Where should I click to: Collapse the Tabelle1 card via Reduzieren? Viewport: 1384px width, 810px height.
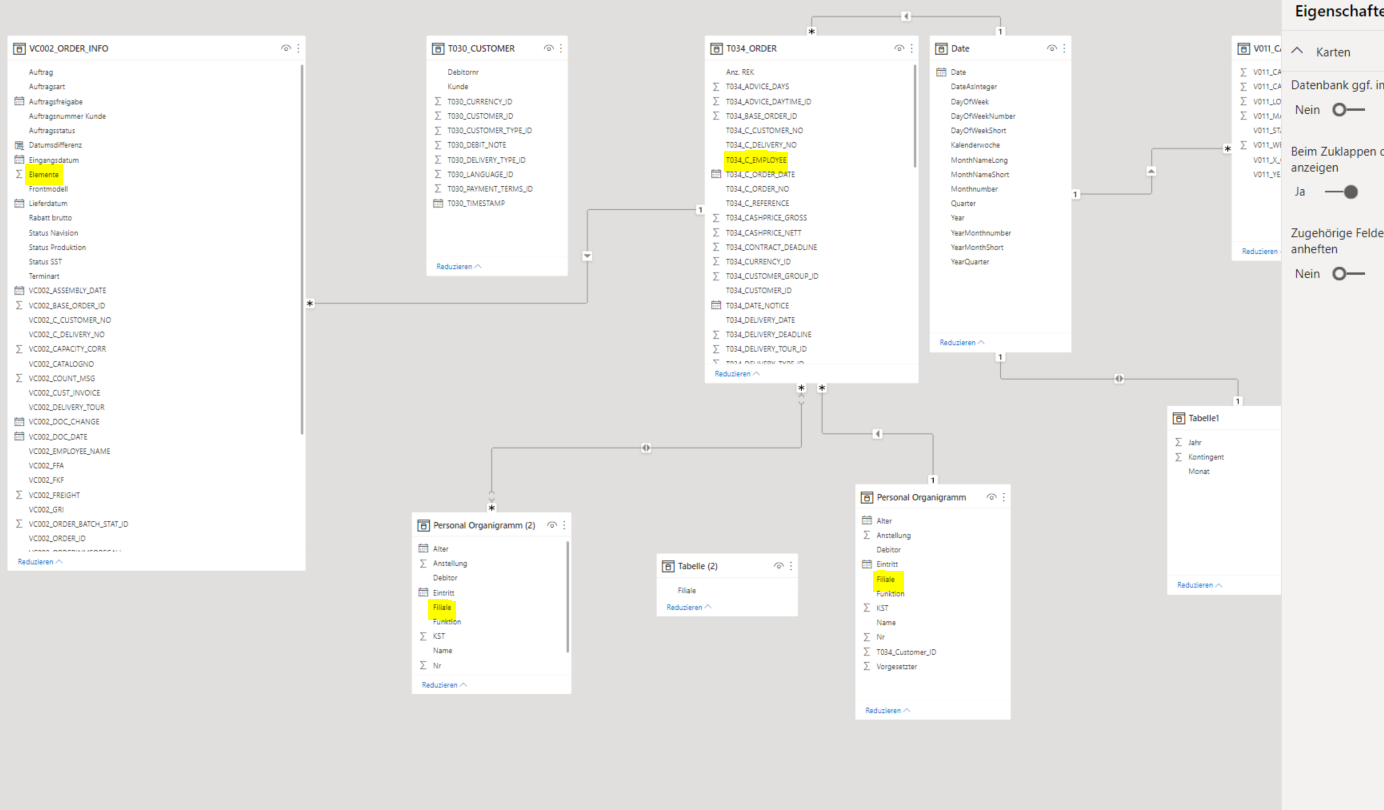tap(1200, 585)
